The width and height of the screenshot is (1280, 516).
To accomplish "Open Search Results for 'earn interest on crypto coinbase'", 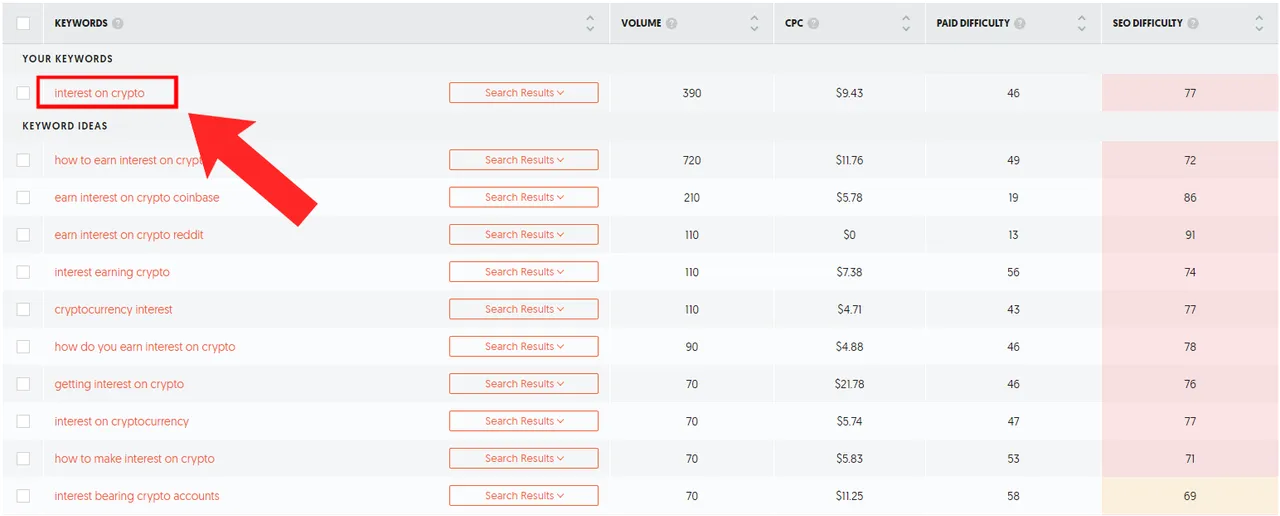I will click(524, 197).
